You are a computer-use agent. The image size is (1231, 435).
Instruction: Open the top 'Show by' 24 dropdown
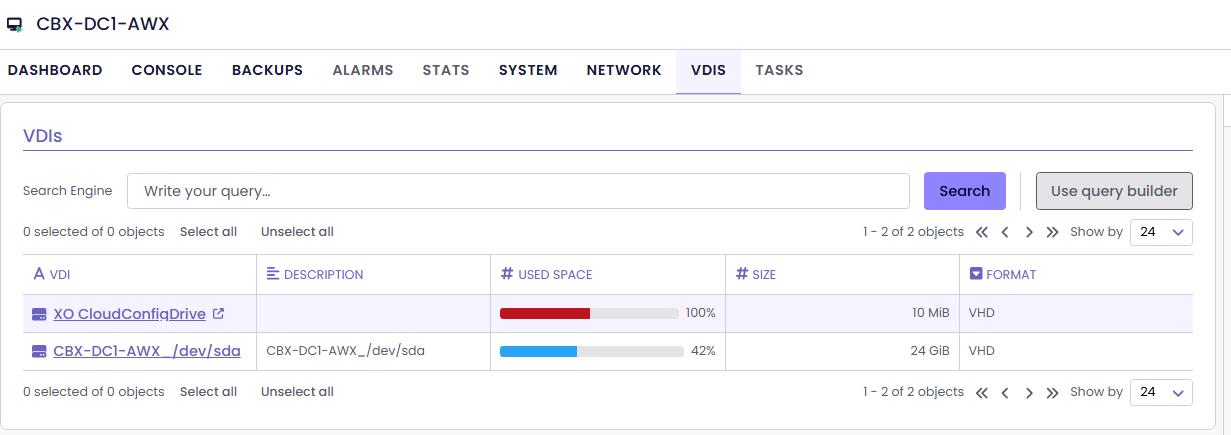tap(1160, 232)
